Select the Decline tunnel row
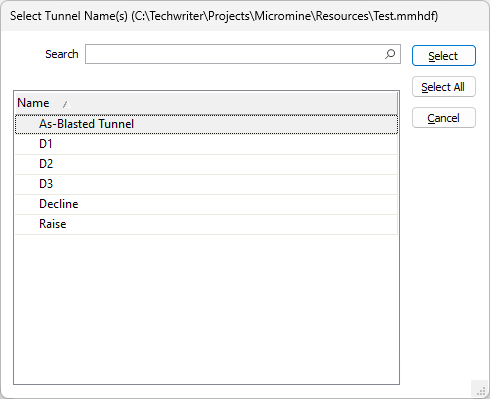 coord(206,204)
